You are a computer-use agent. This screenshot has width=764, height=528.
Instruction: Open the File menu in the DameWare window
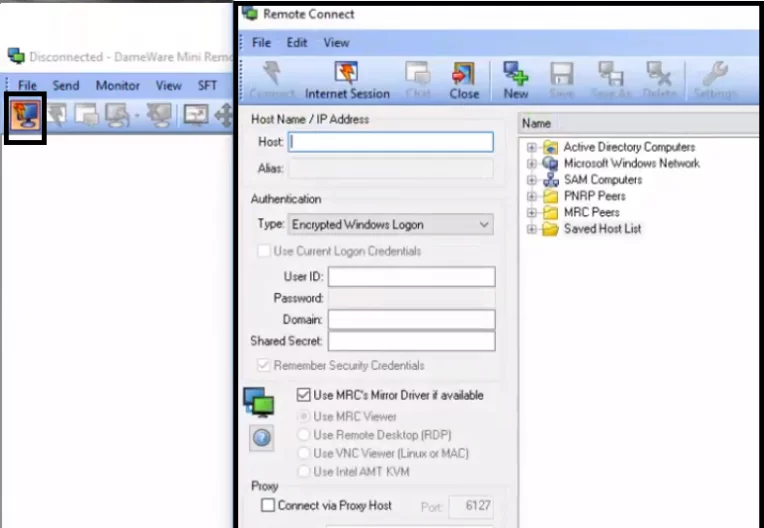(27, 86)
